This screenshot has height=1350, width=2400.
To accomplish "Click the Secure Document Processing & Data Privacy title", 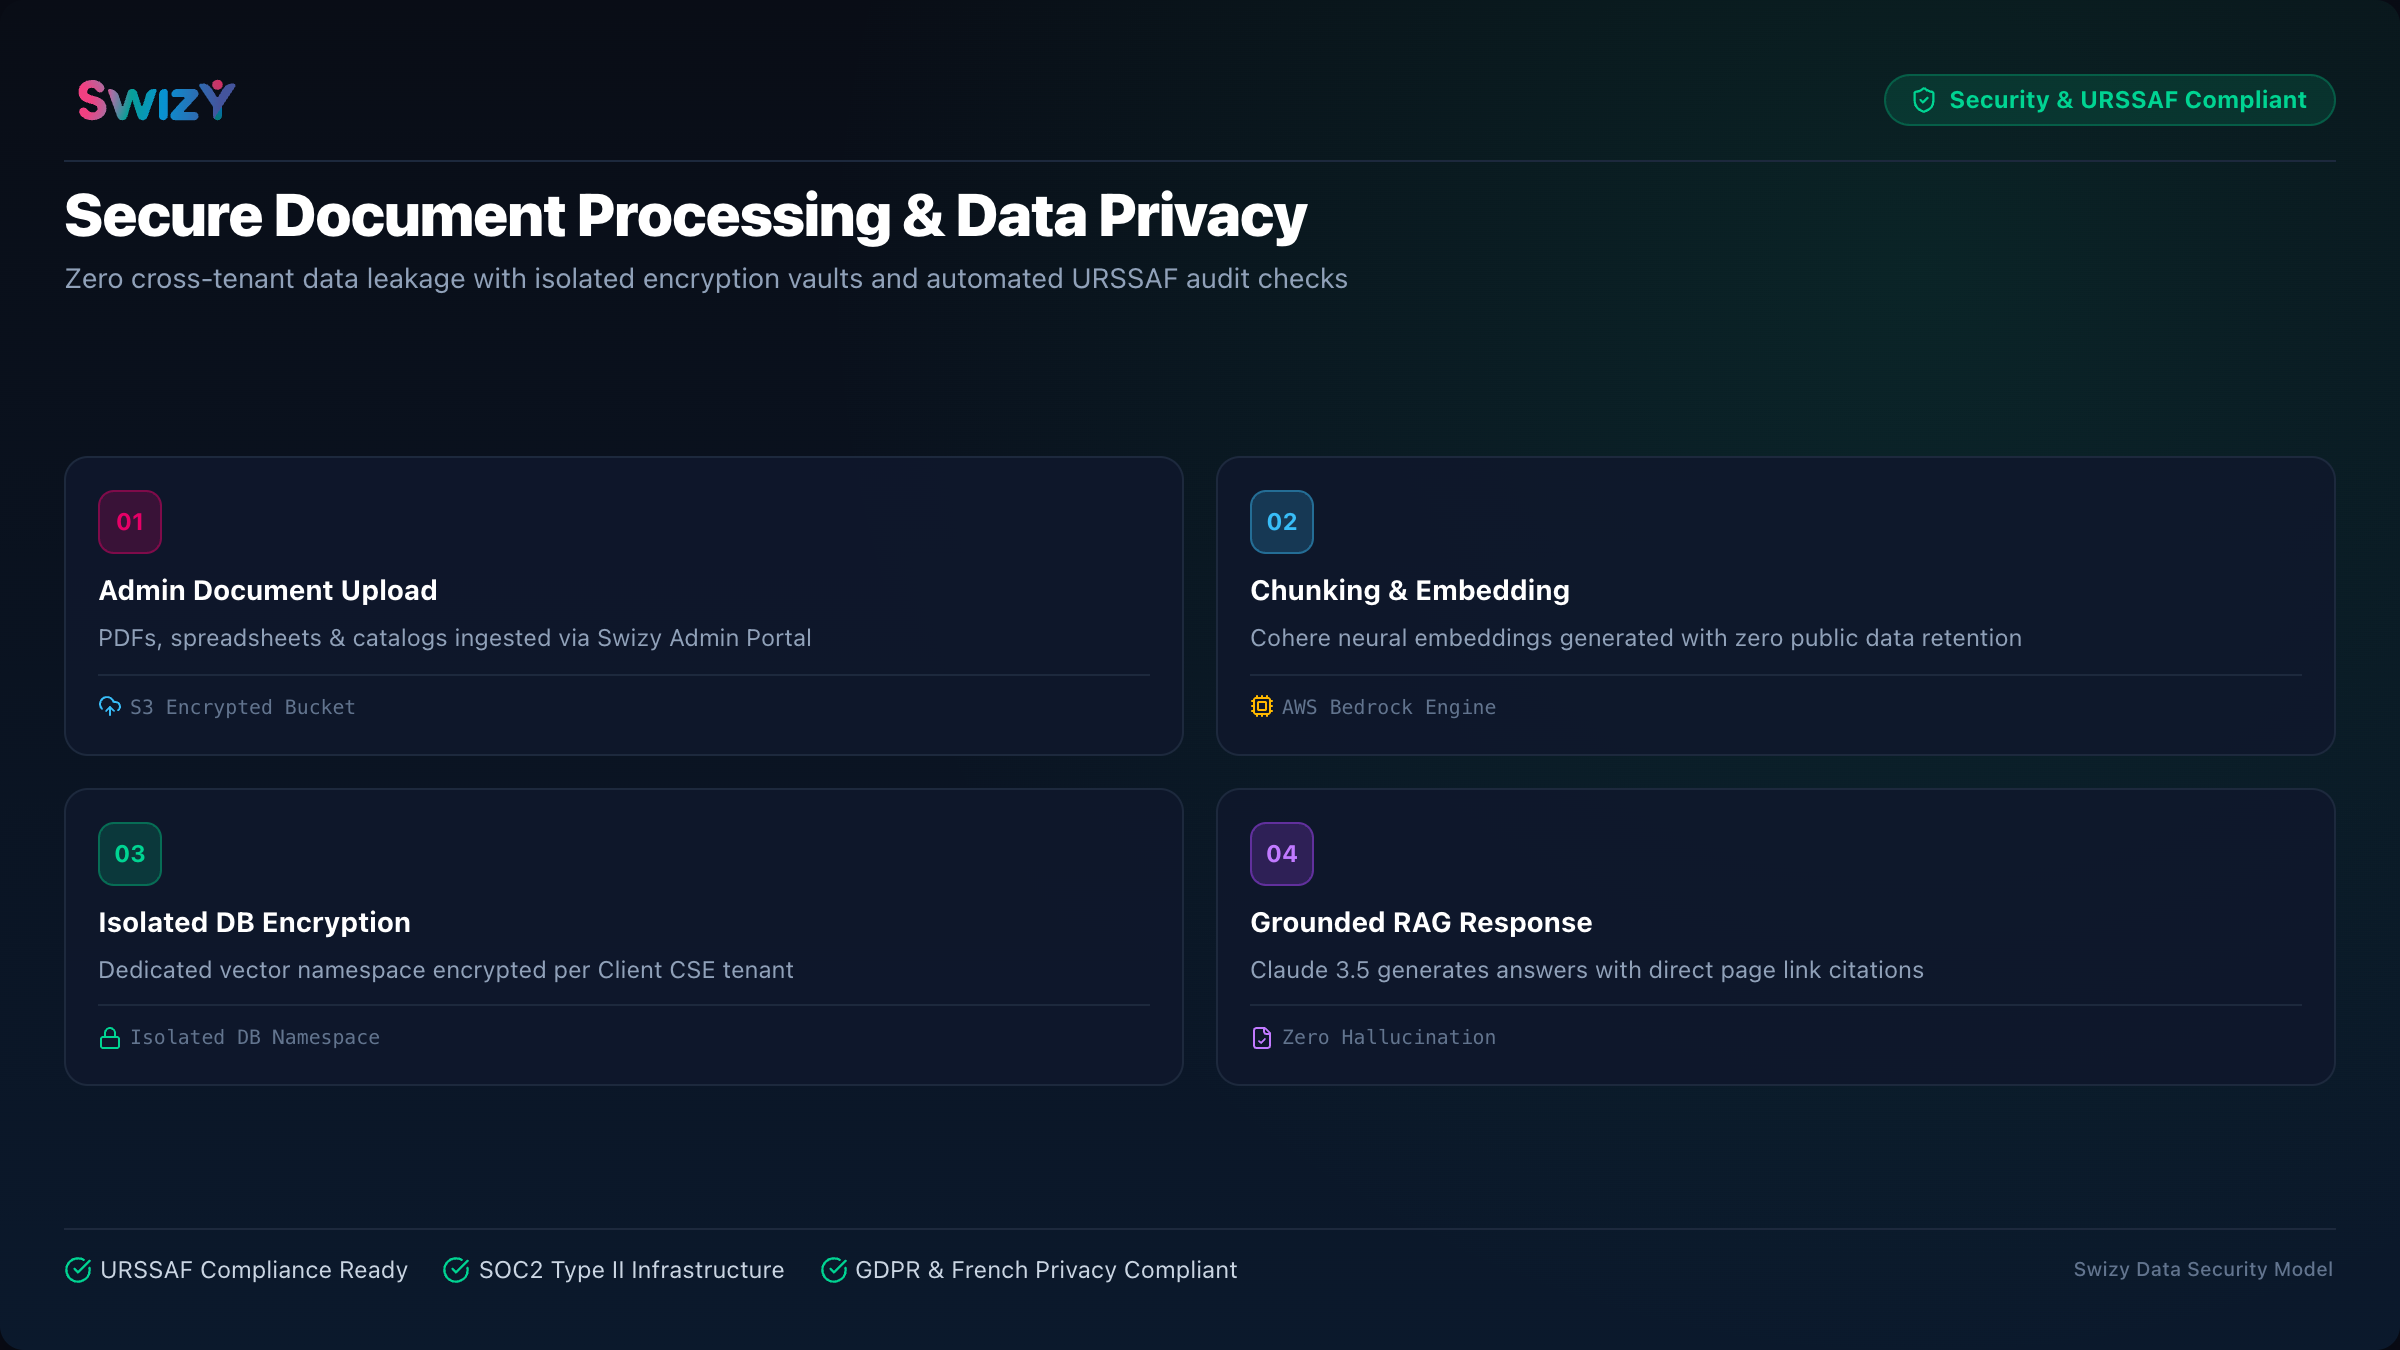I will [x=686, y=216].
